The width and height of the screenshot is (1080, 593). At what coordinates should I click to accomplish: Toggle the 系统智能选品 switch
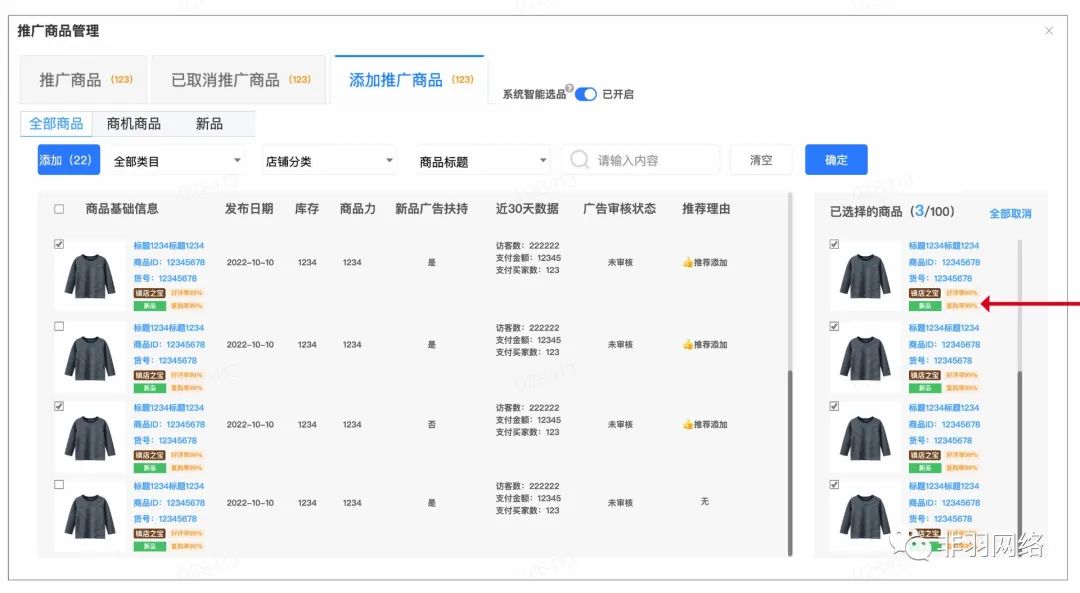coord(586,94)
